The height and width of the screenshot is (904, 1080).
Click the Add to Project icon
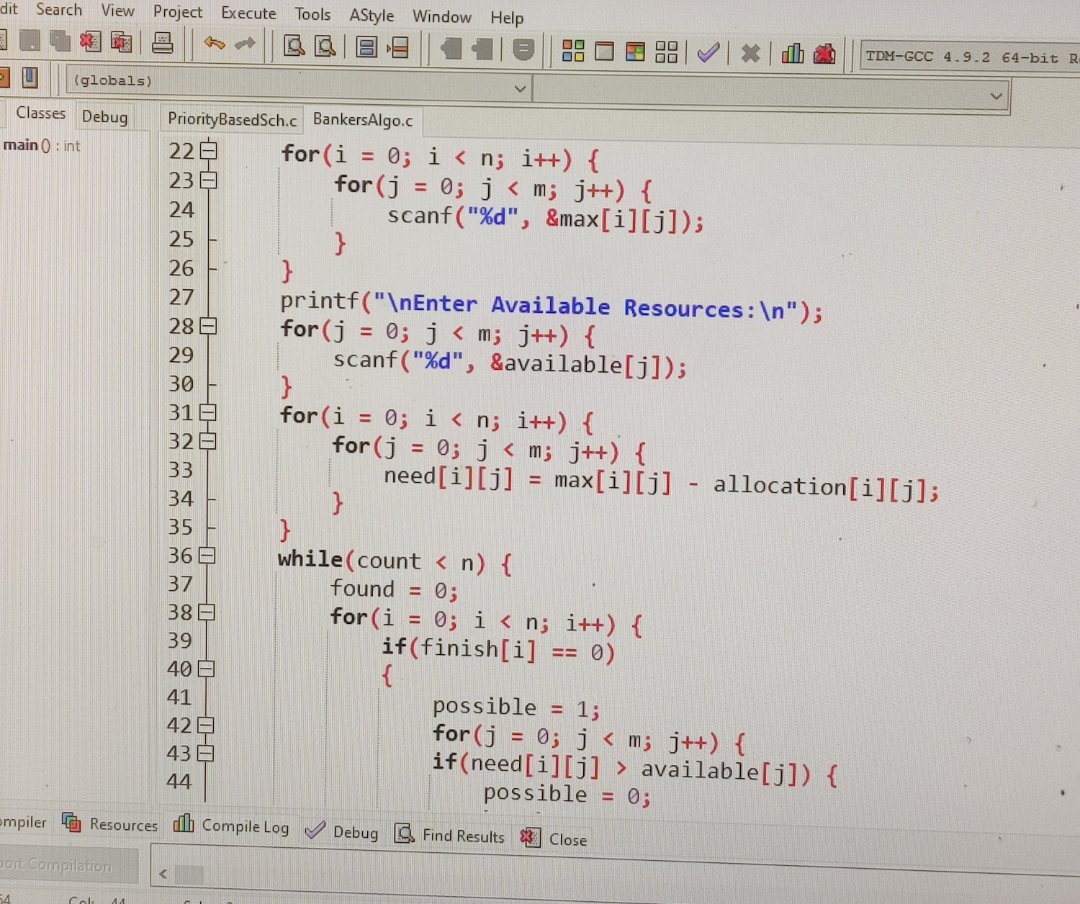point(450,48)
